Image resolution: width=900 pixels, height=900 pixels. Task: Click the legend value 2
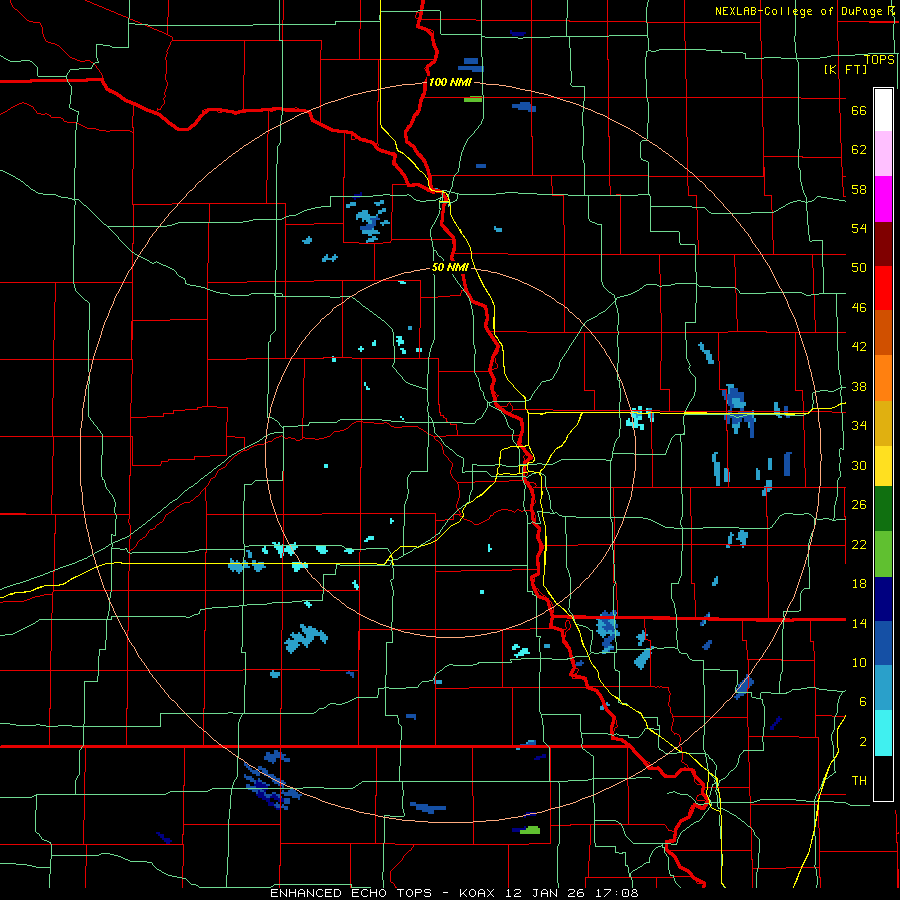(862, 742)
